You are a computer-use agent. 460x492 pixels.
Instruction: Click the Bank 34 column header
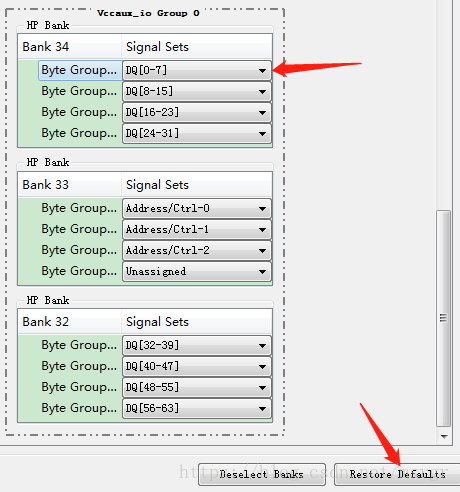[x=70, y=47]
